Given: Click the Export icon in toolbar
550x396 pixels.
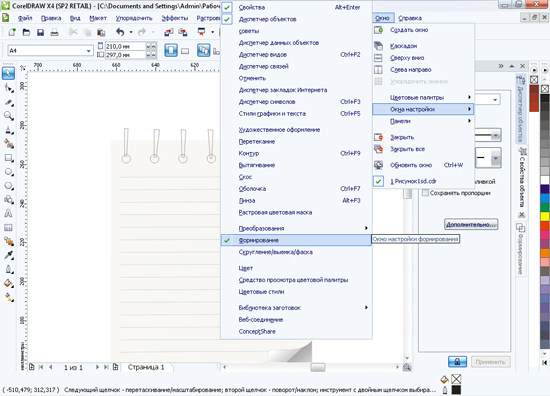Looking at the screenshot, I should coord(183,32).
